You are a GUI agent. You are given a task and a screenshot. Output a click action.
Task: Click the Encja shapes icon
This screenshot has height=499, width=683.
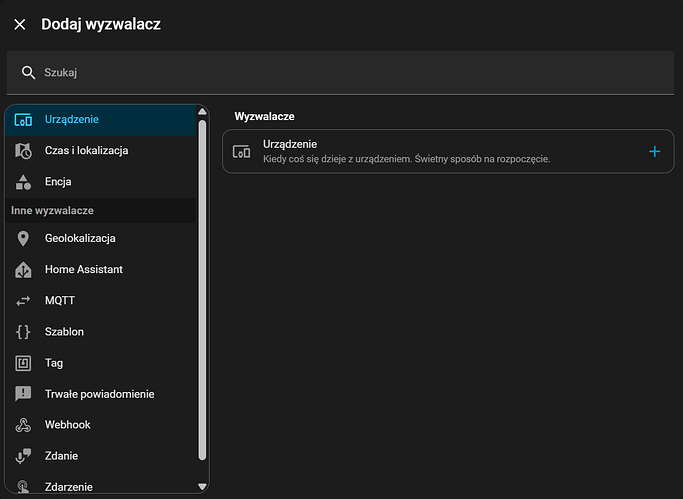[x=24, y=182]
